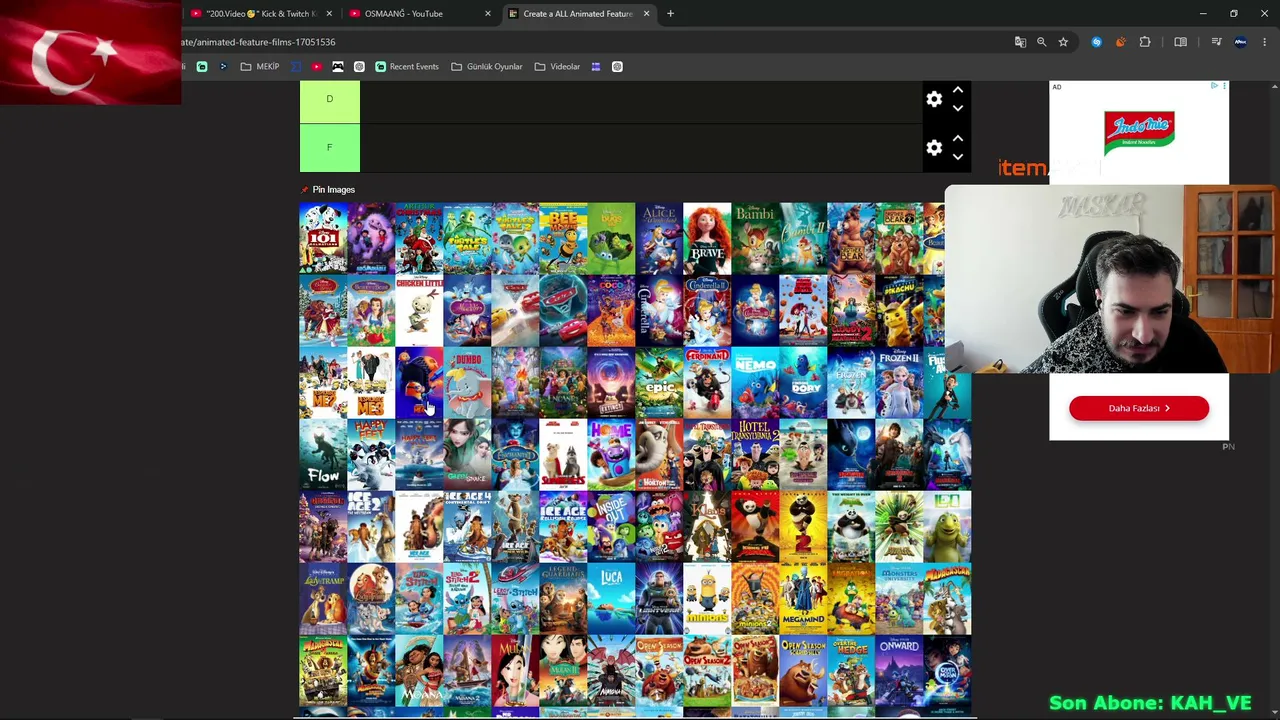Choose the Luca movie poster
Image resolution: width=1280 pixels, height=720 pixels.
611,598
